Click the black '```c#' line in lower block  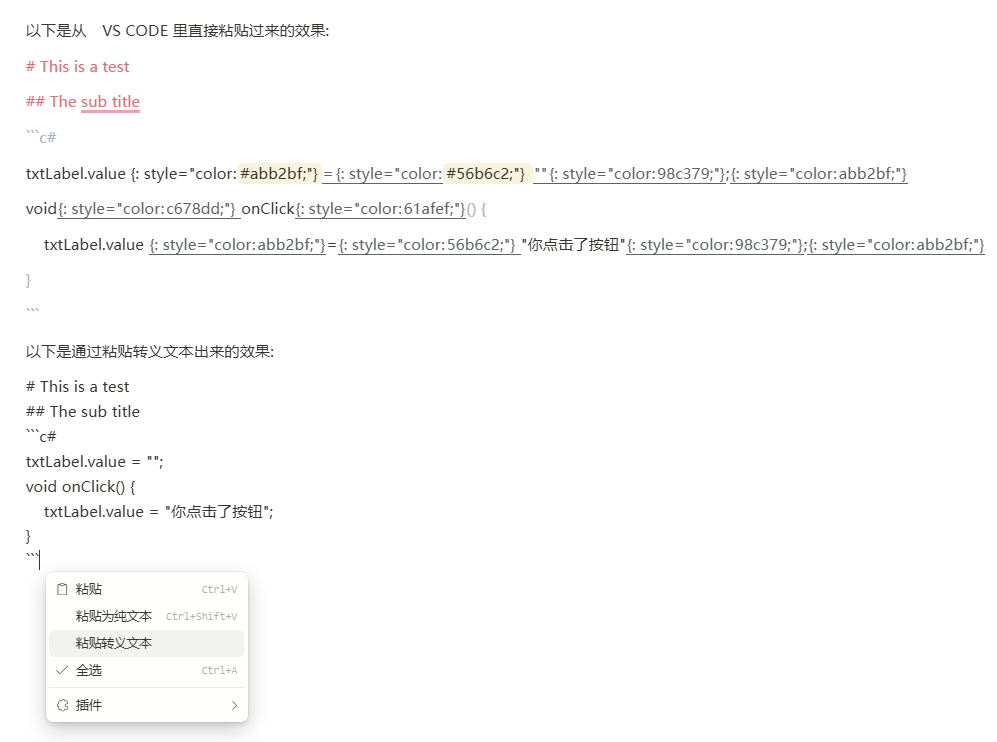tap(41, 436)
